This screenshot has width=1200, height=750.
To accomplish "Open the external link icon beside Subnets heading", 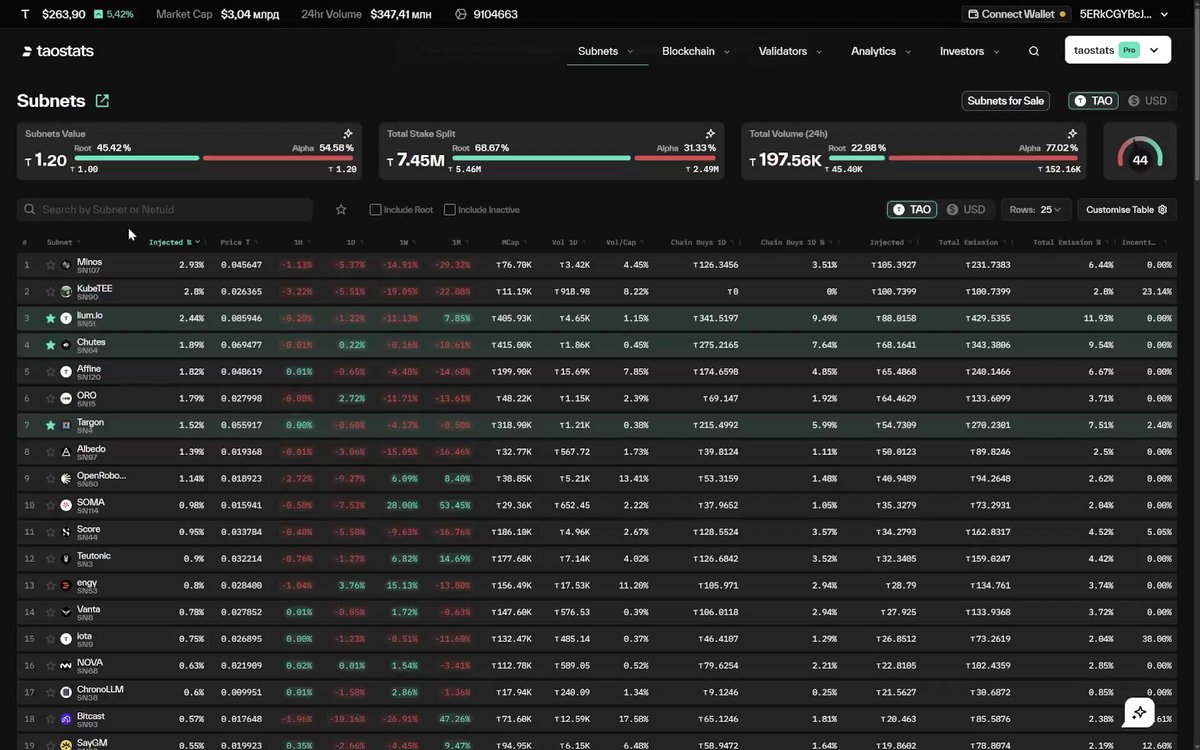I will click(102, 101).
